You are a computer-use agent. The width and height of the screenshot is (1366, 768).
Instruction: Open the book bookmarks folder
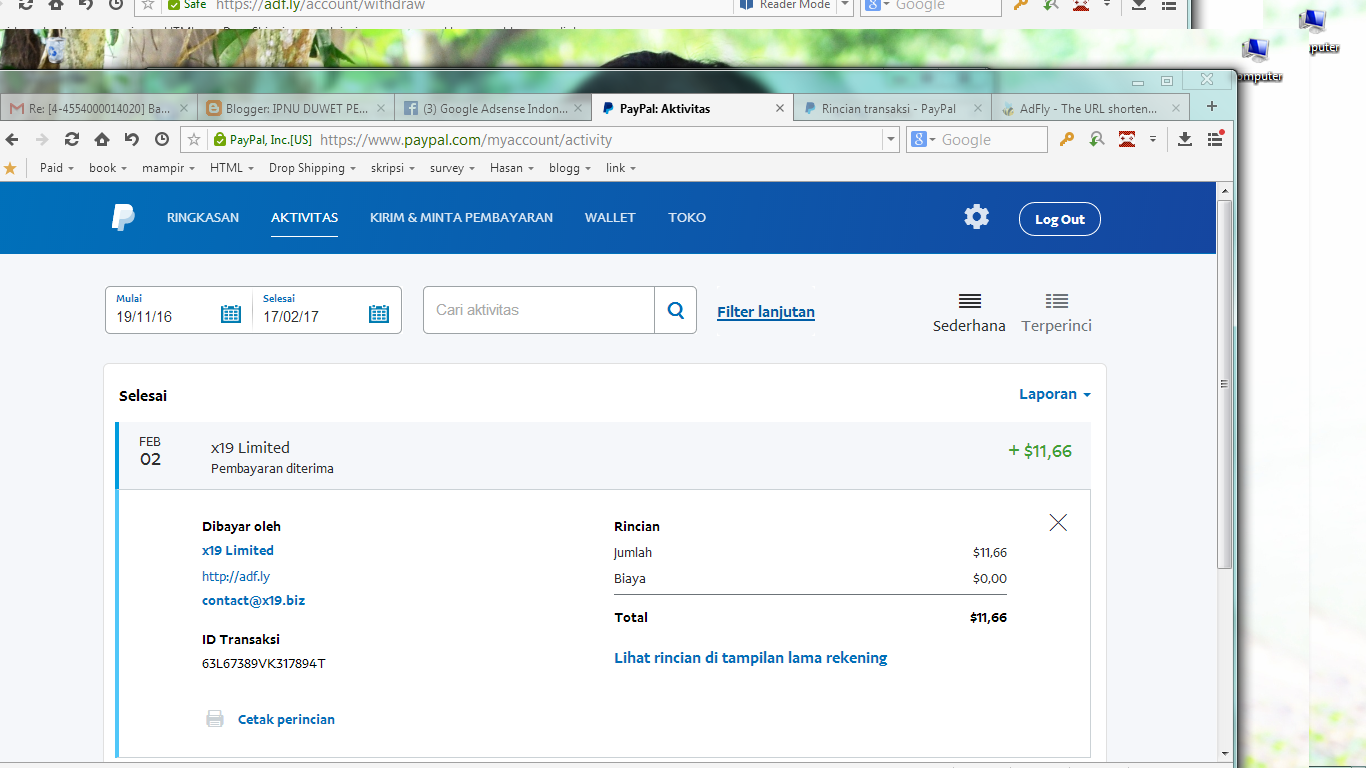107,168
